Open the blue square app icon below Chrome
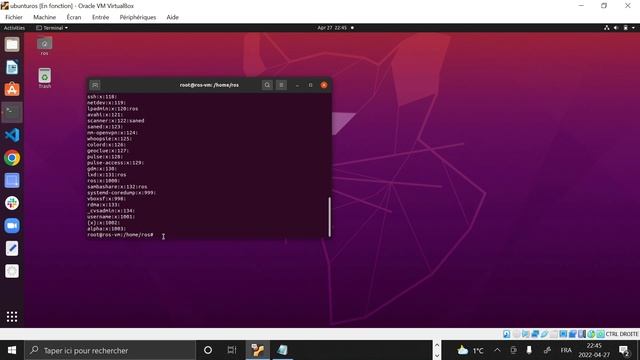Screen dimensions: 640x360 (12, 180)
